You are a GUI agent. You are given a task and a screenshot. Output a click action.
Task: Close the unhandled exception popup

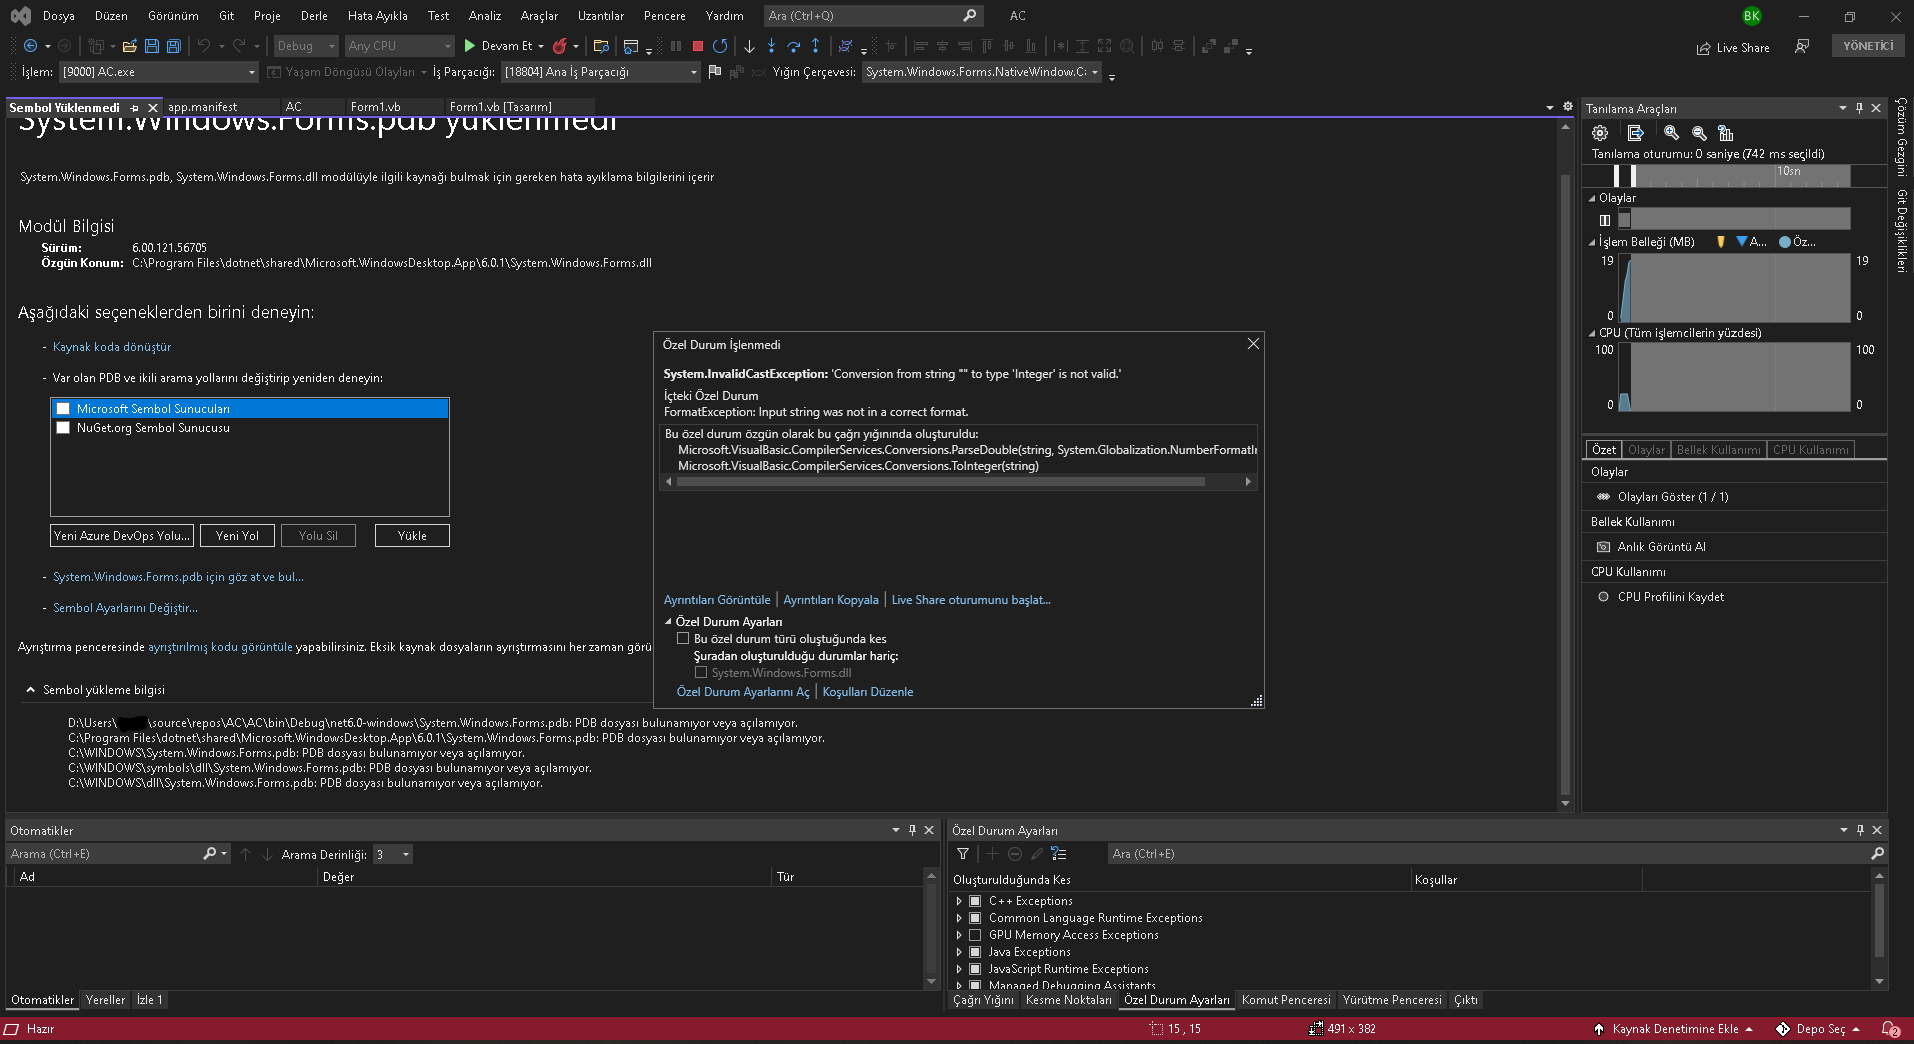1253,344
